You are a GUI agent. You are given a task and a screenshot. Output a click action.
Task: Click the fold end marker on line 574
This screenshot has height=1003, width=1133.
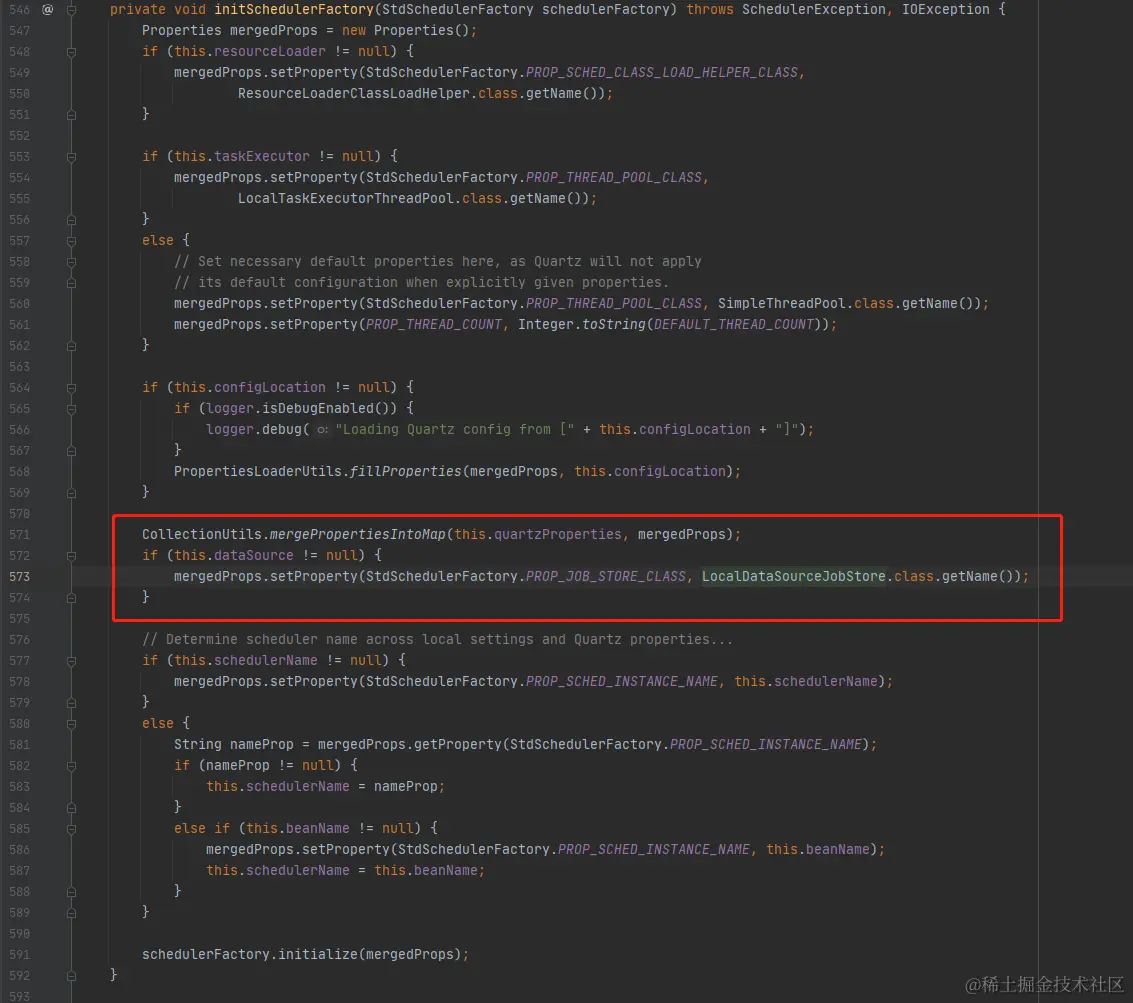(72, 598)
